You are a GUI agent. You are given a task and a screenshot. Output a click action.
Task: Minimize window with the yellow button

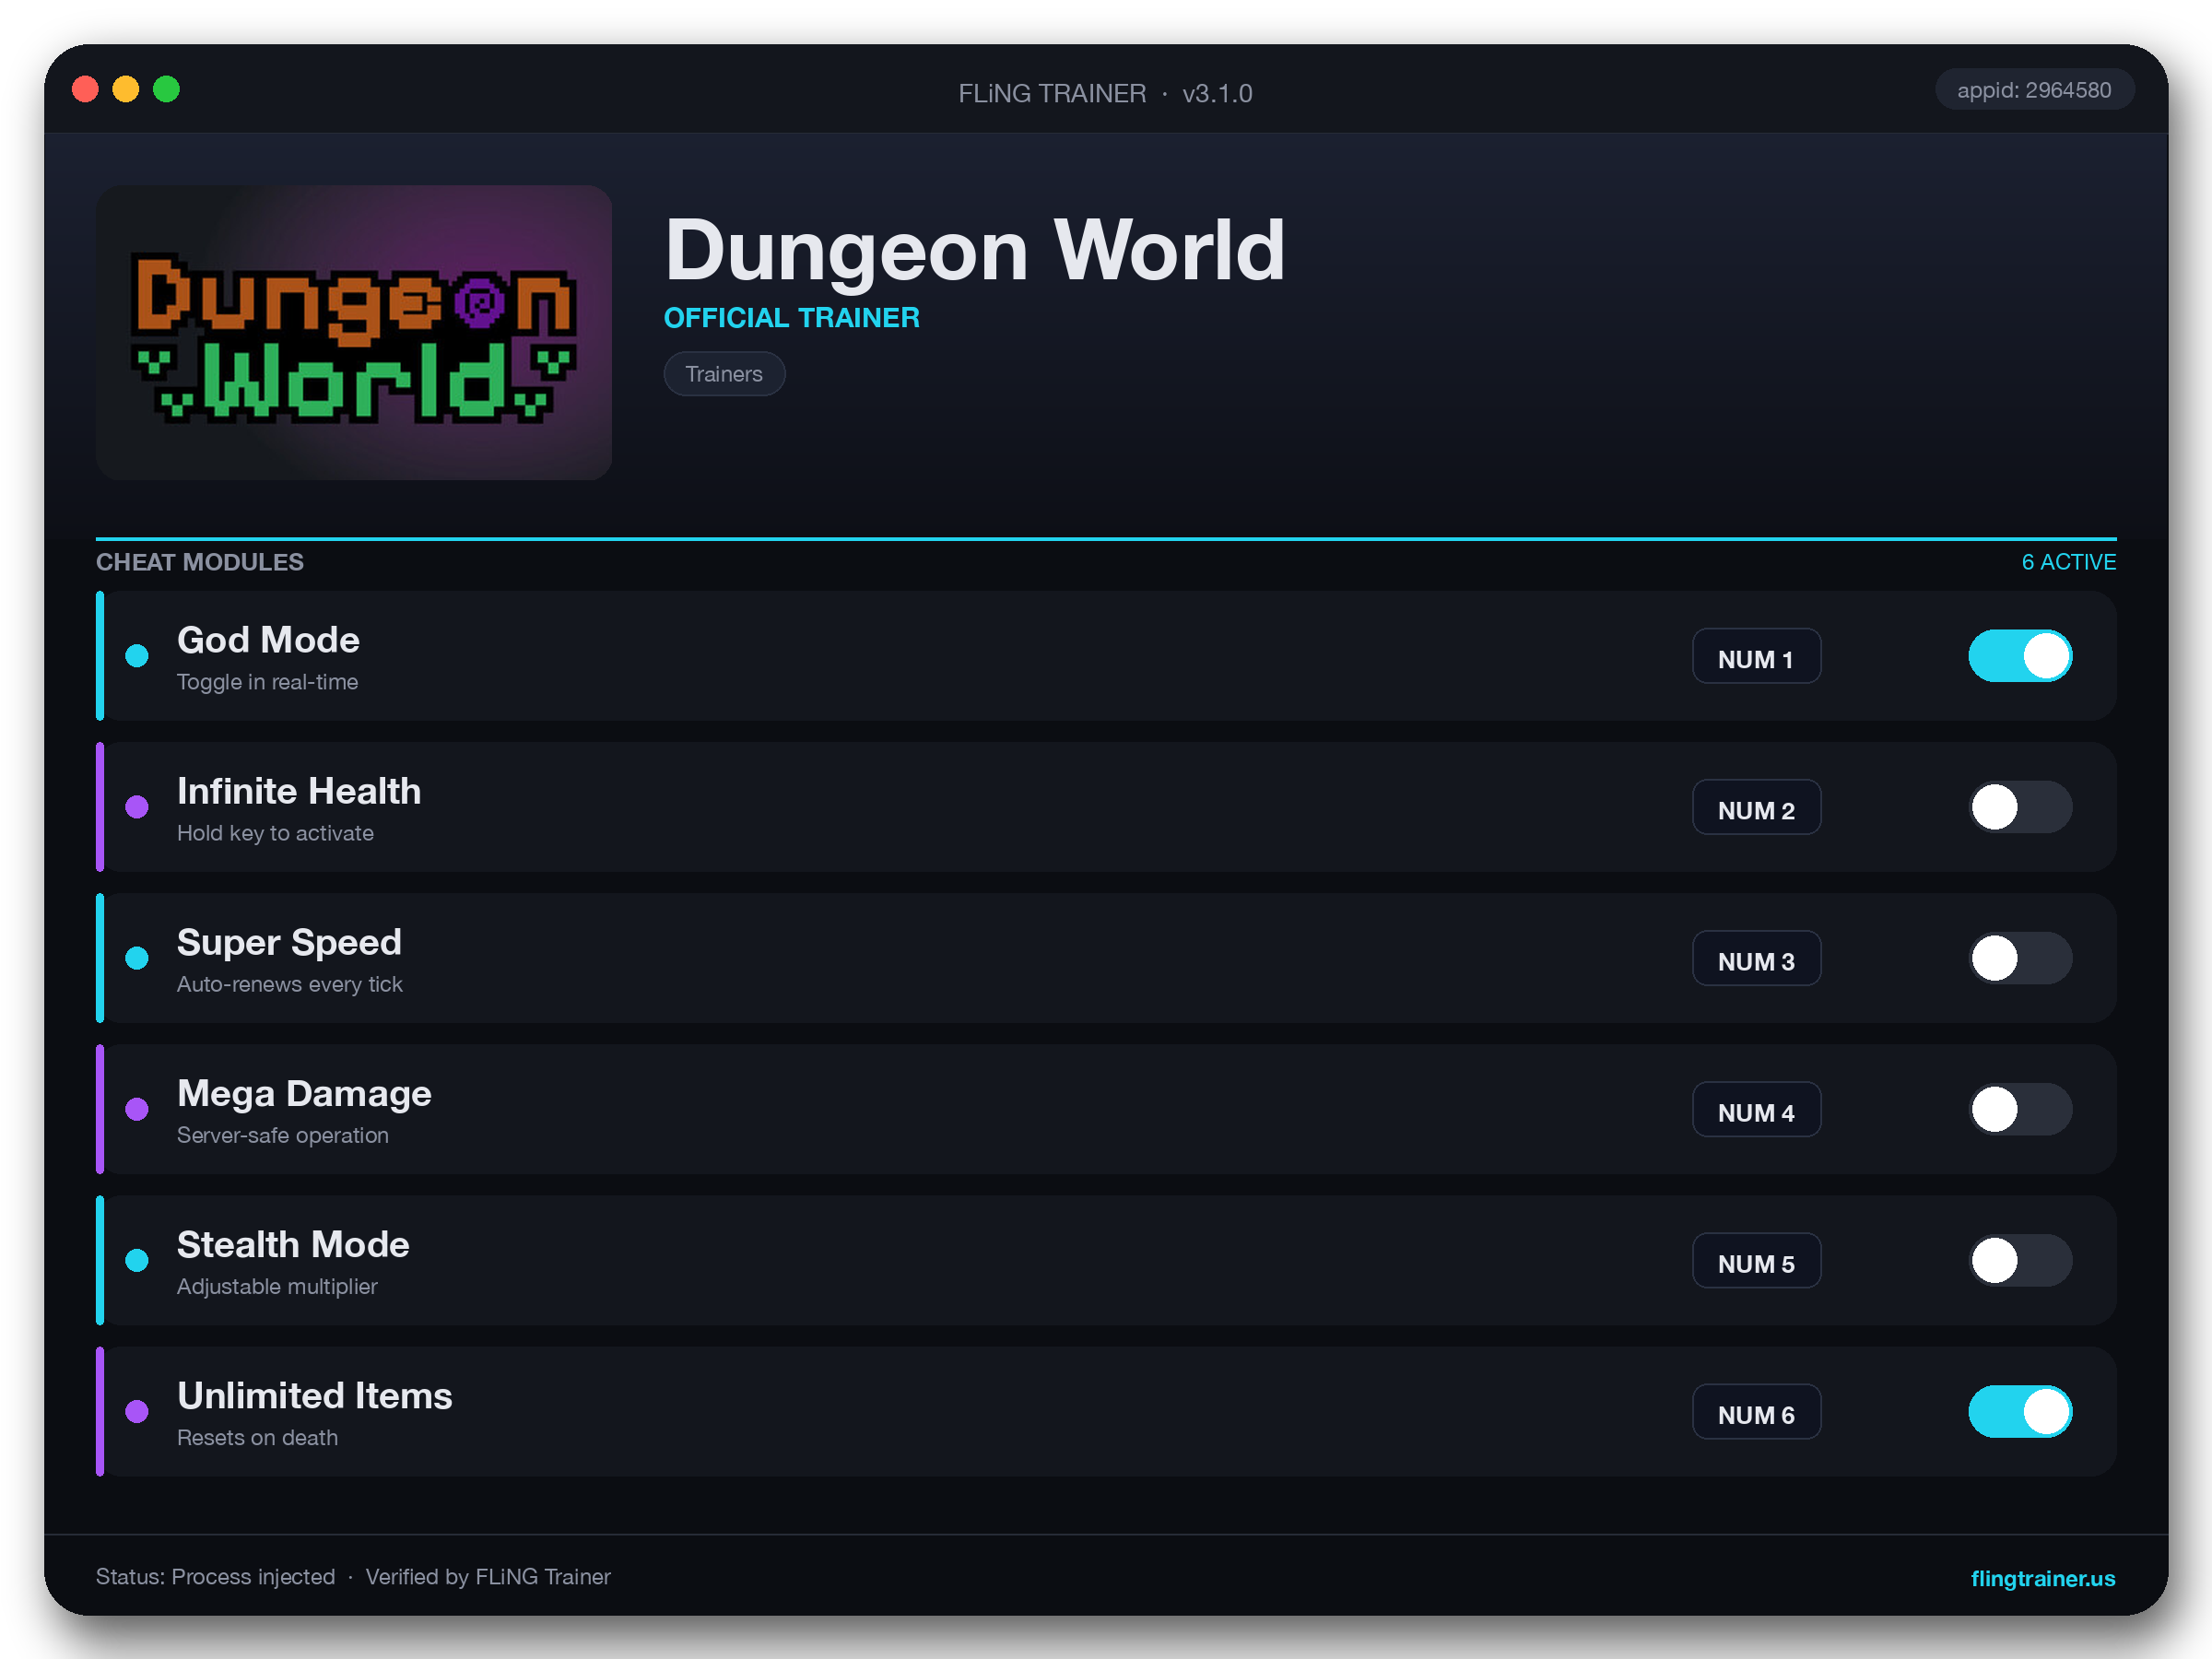pyautogui.click(x=126, y=89)
